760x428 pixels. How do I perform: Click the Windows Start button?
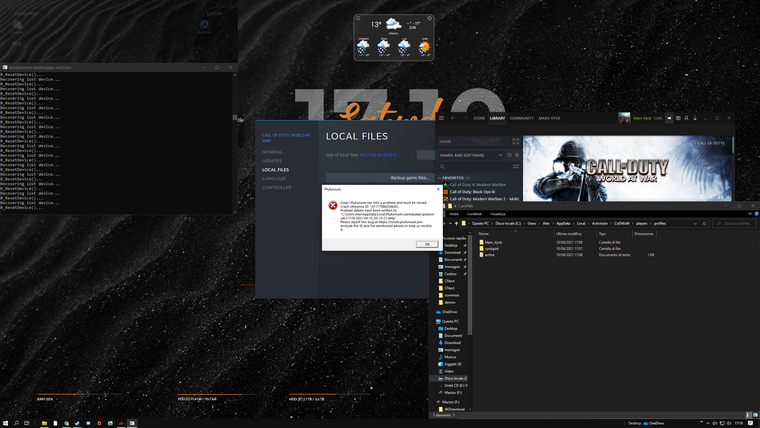[5, 423]
